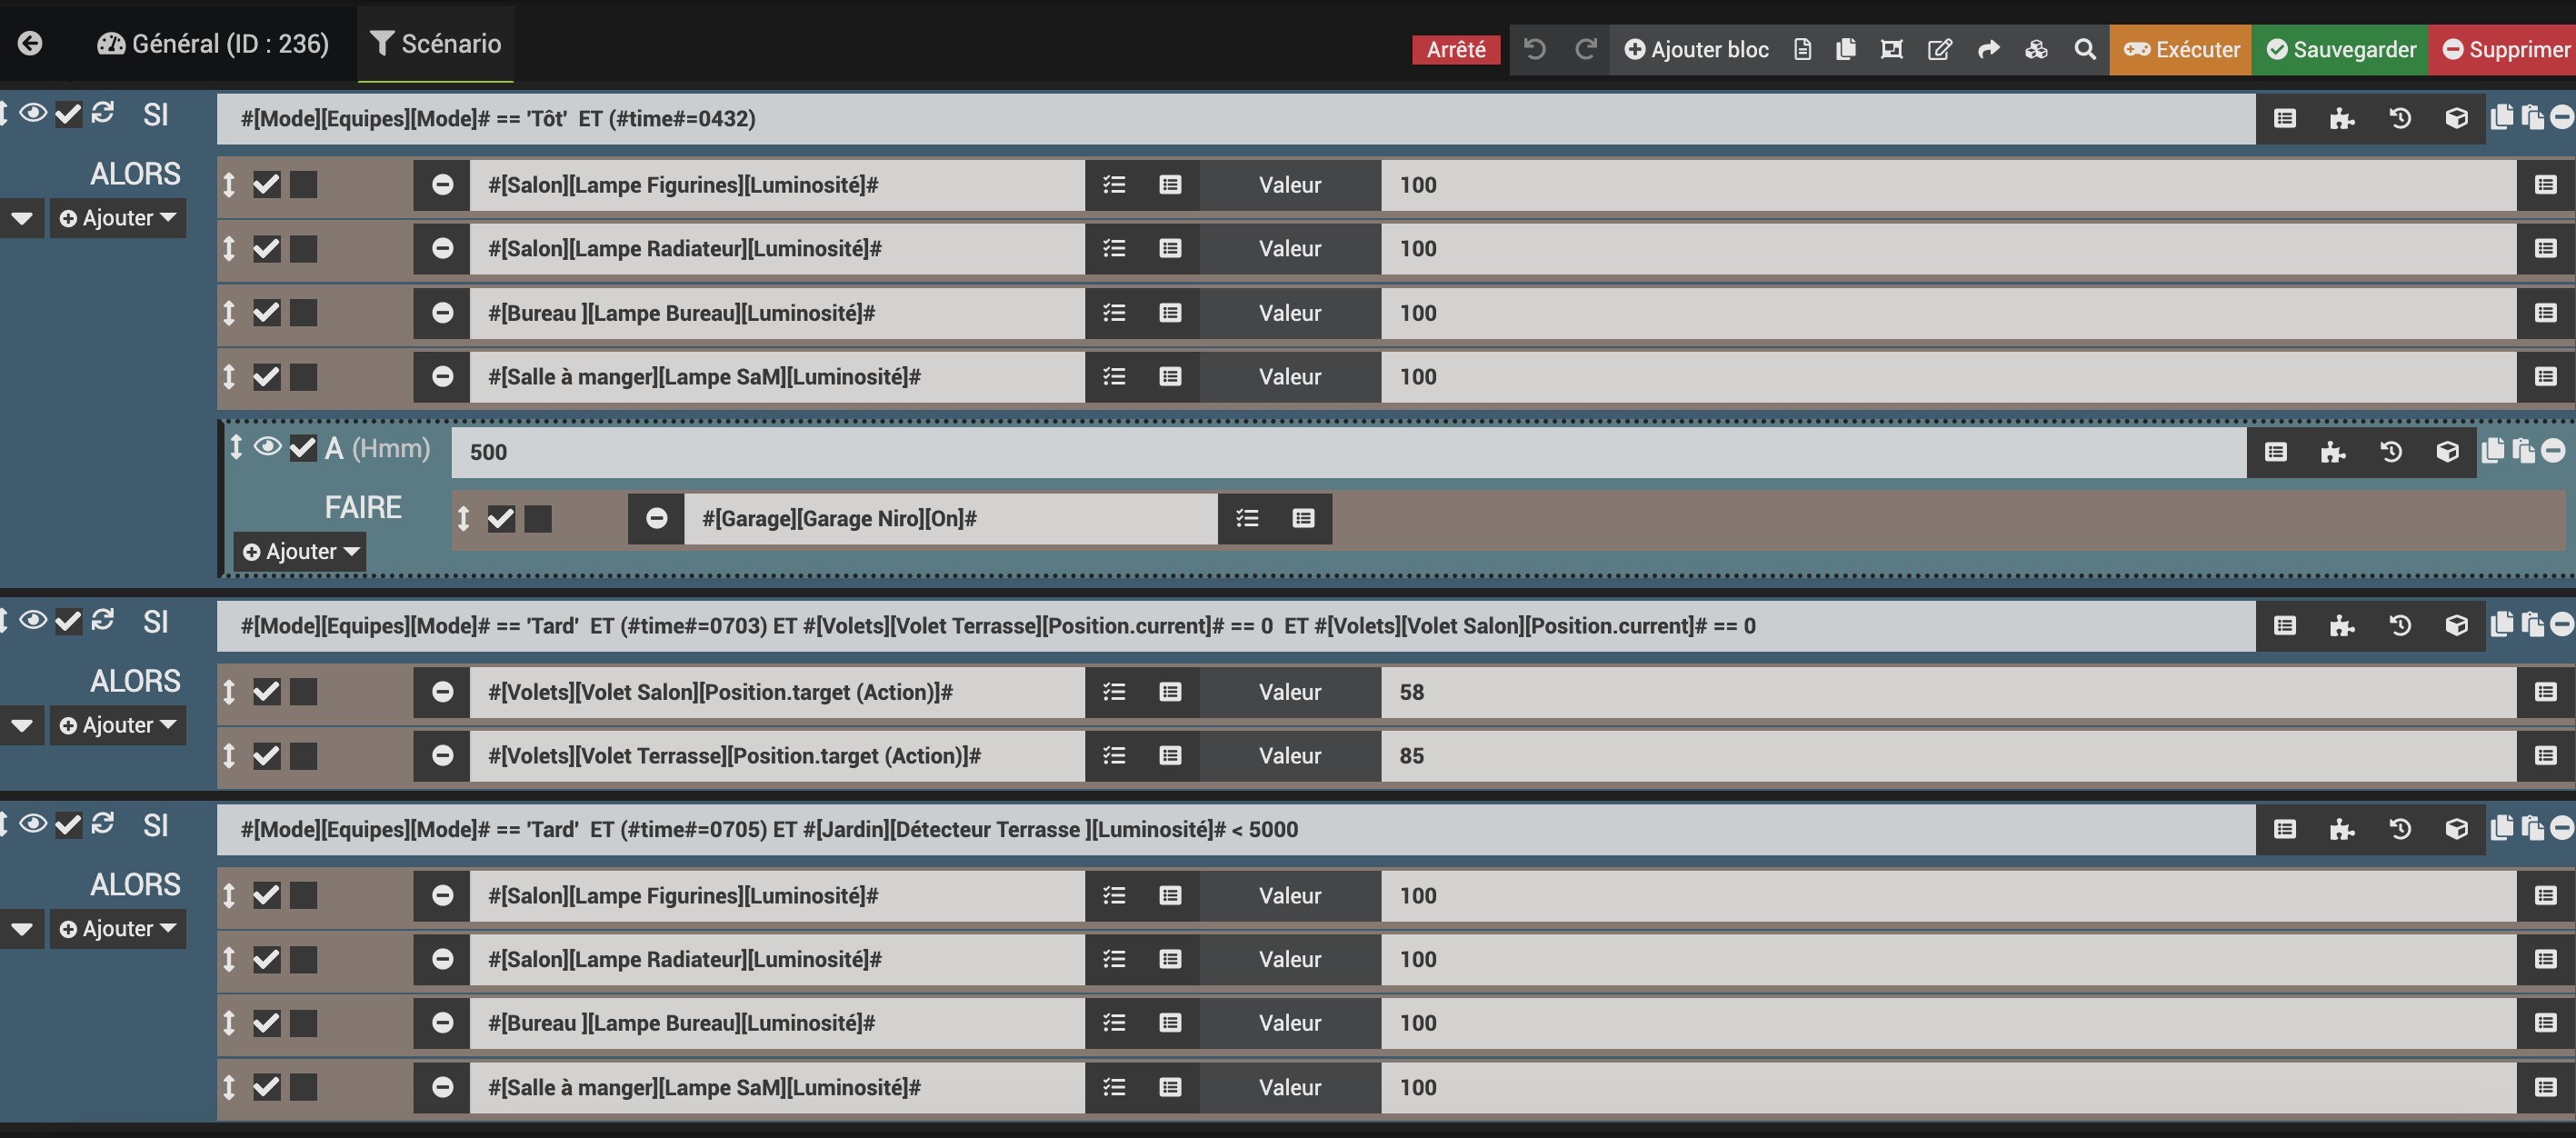Copy the 'Tard' 0705 SI block
The width and height of the screenshot is (2576, 1138).
pos(2502,828)
